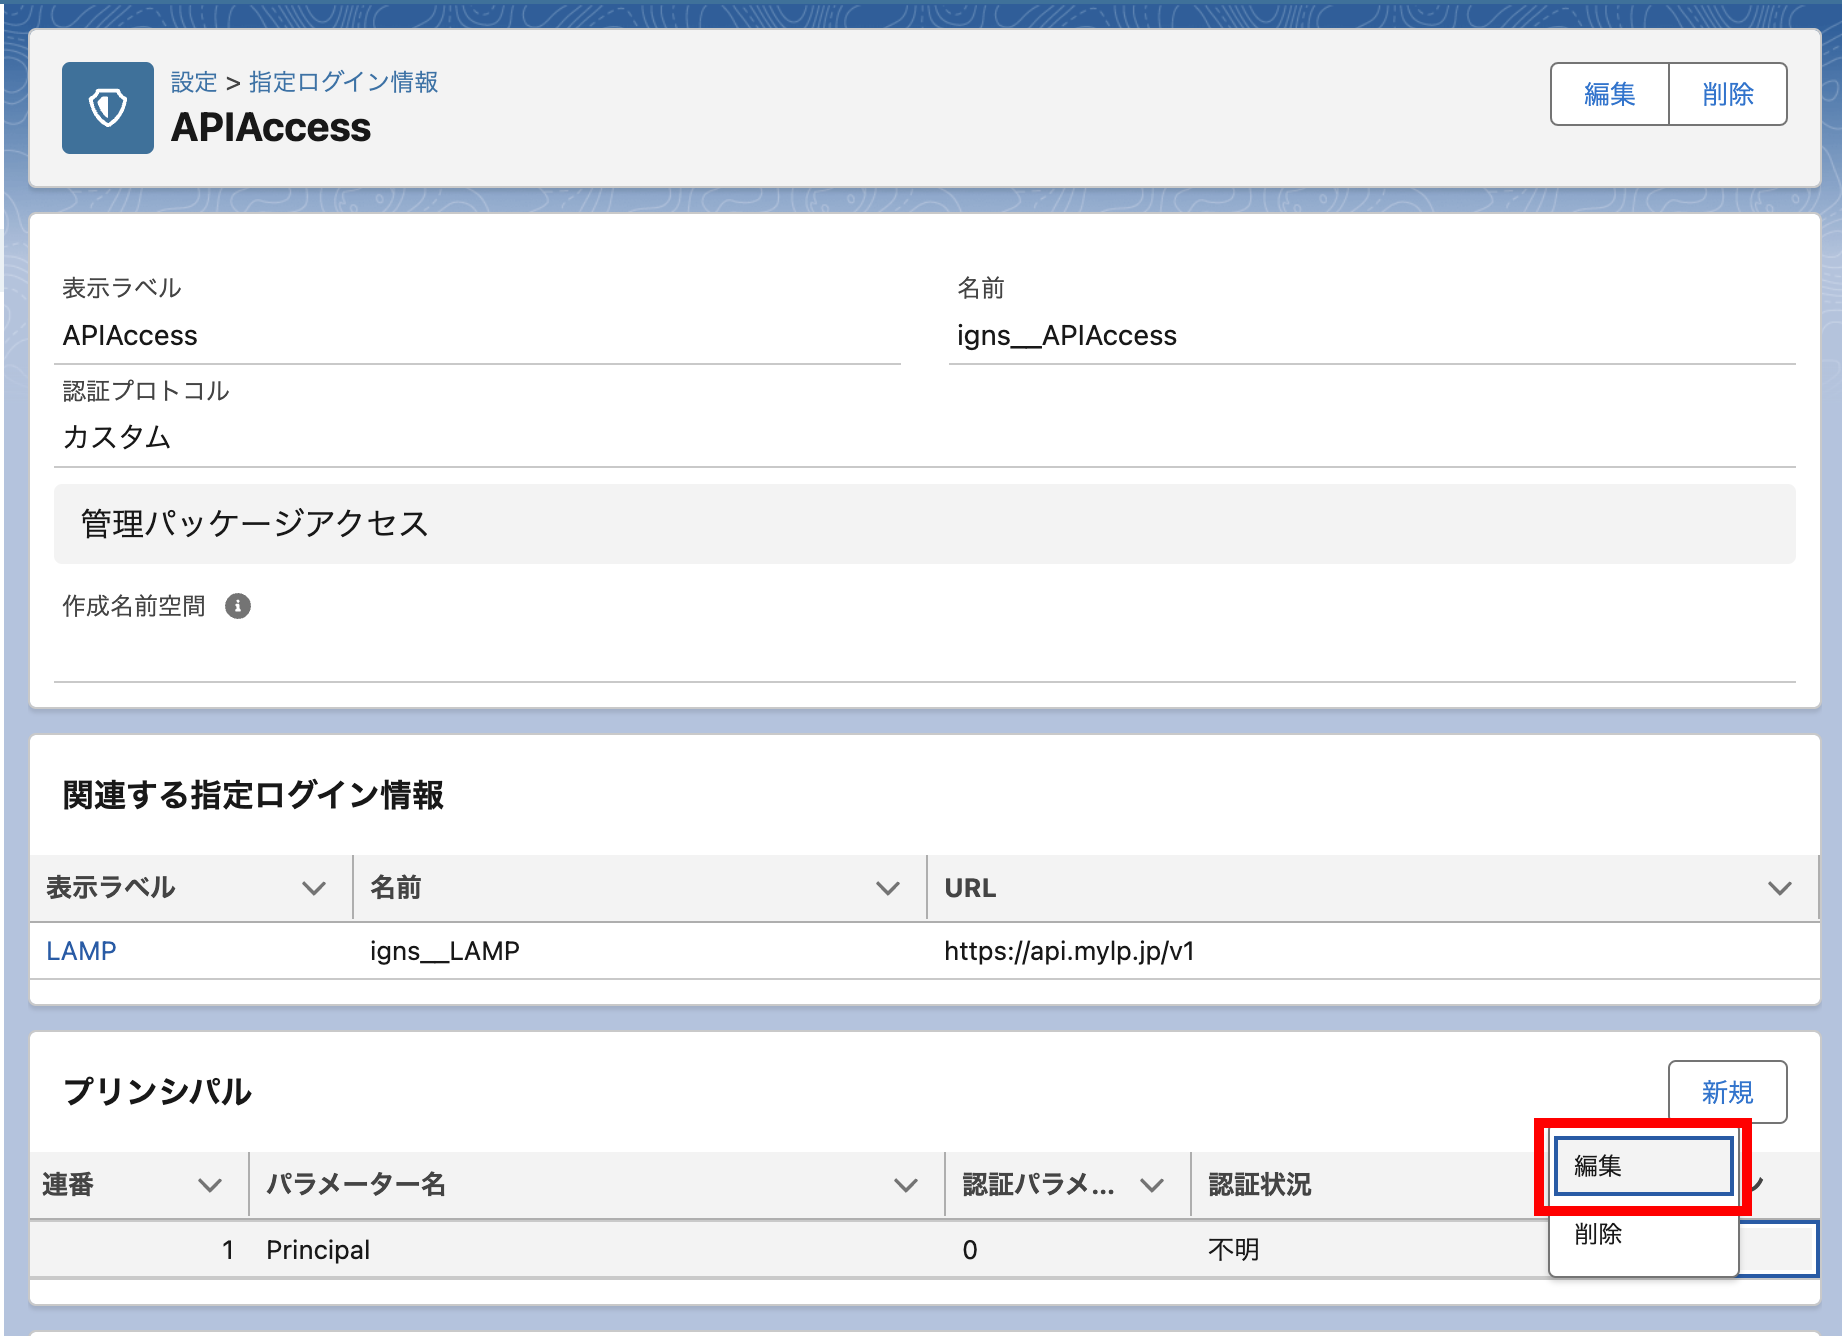1842x1336 pixels.
Task: Click the 削除 button in the page header
Action: pos(1727,94)
